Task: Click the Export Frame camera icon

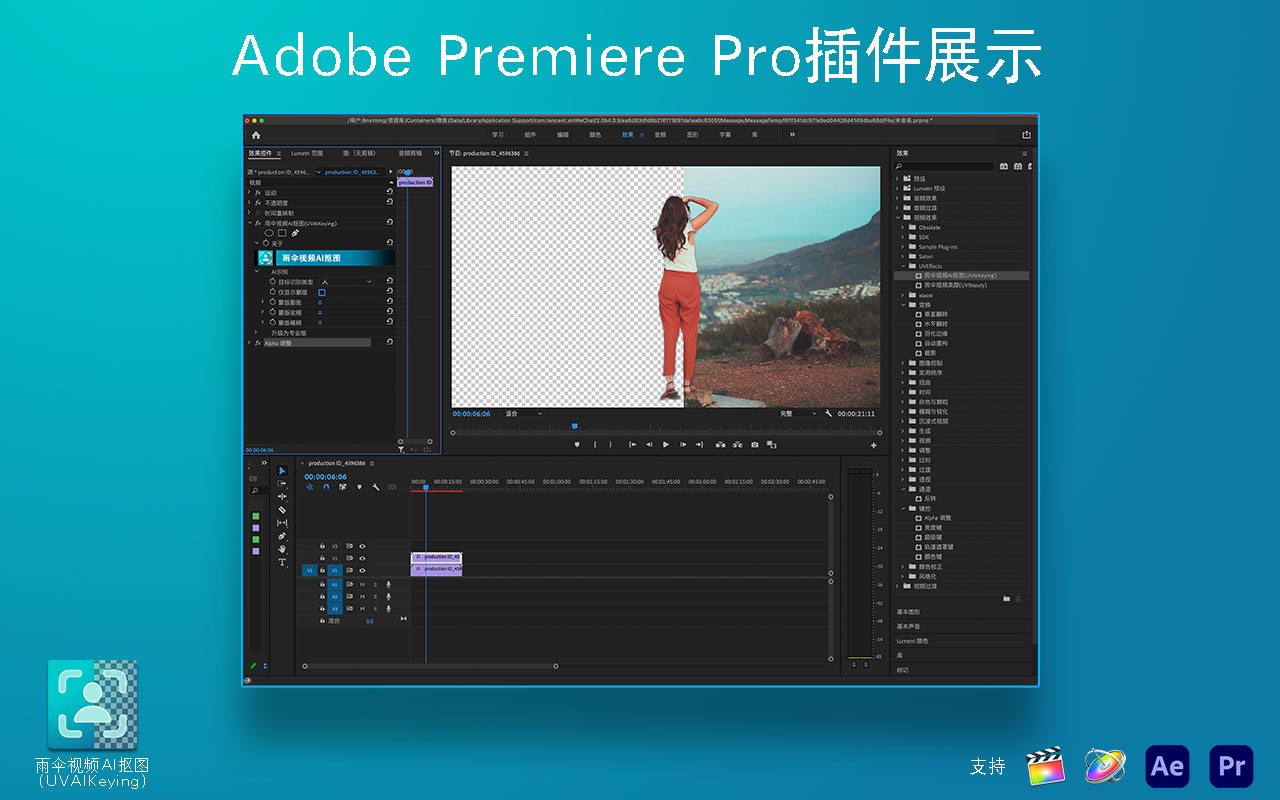Action: (755, 445)
